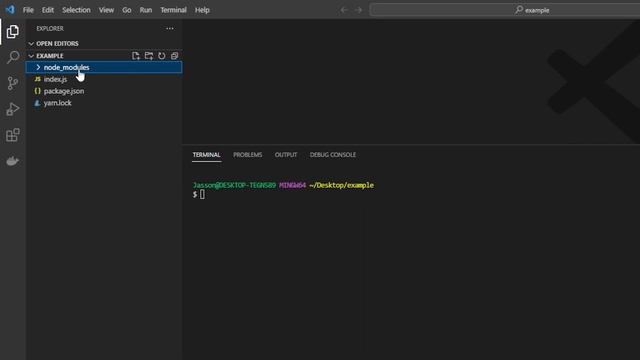Switch to the Debug Console tab

[x=333, y=155]
